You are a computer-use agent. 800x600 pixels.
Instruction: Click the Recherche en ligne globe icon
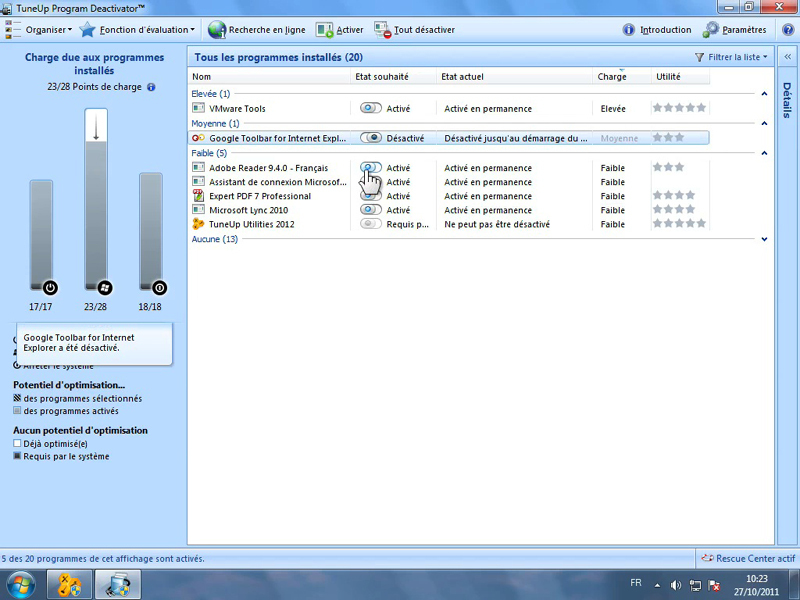click(217, 30)
